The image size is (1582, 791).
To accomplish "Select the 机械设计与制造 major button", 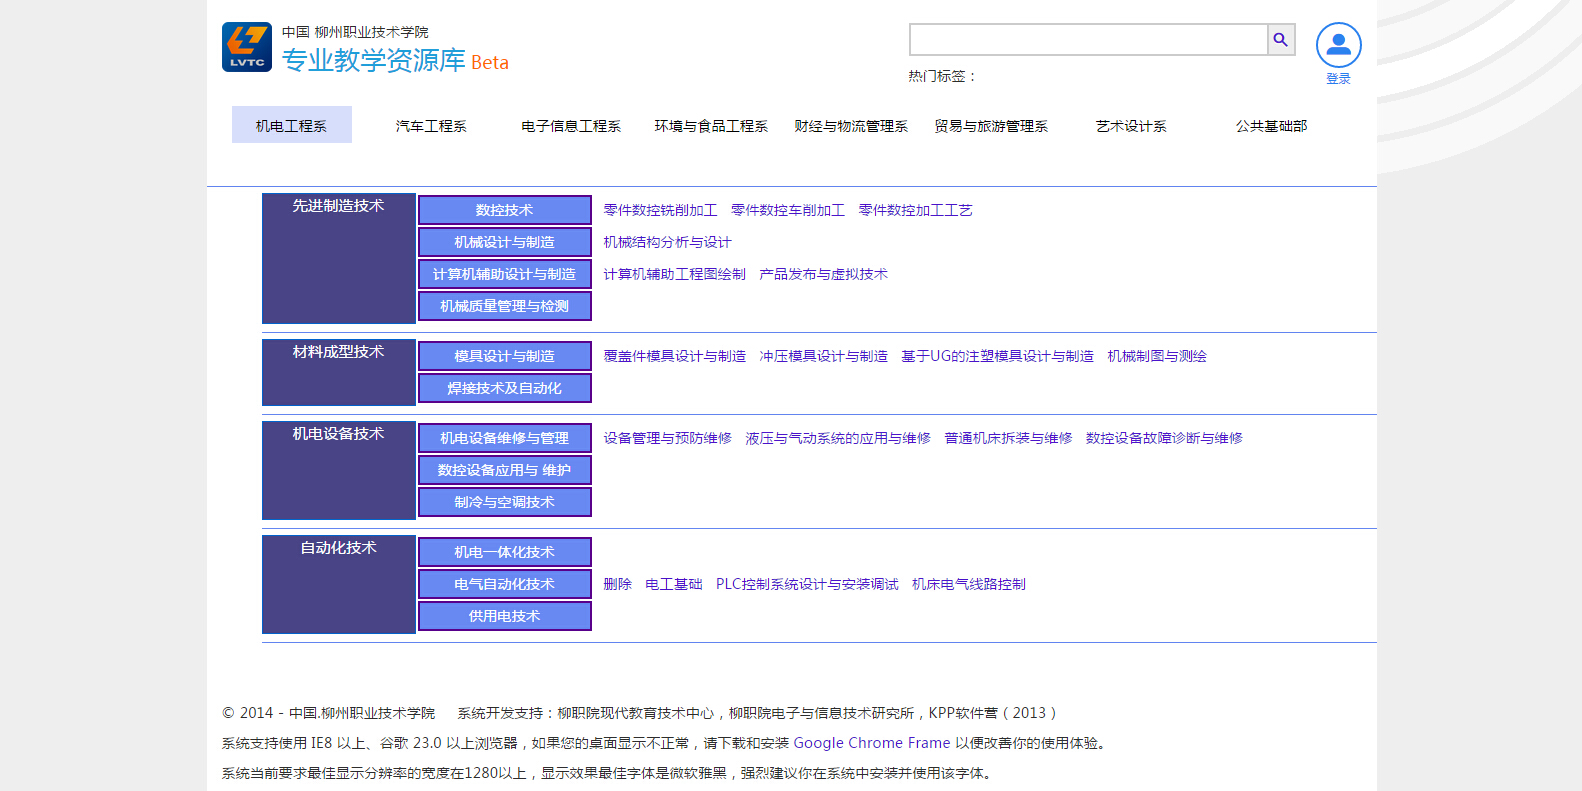I will point(504,242).
